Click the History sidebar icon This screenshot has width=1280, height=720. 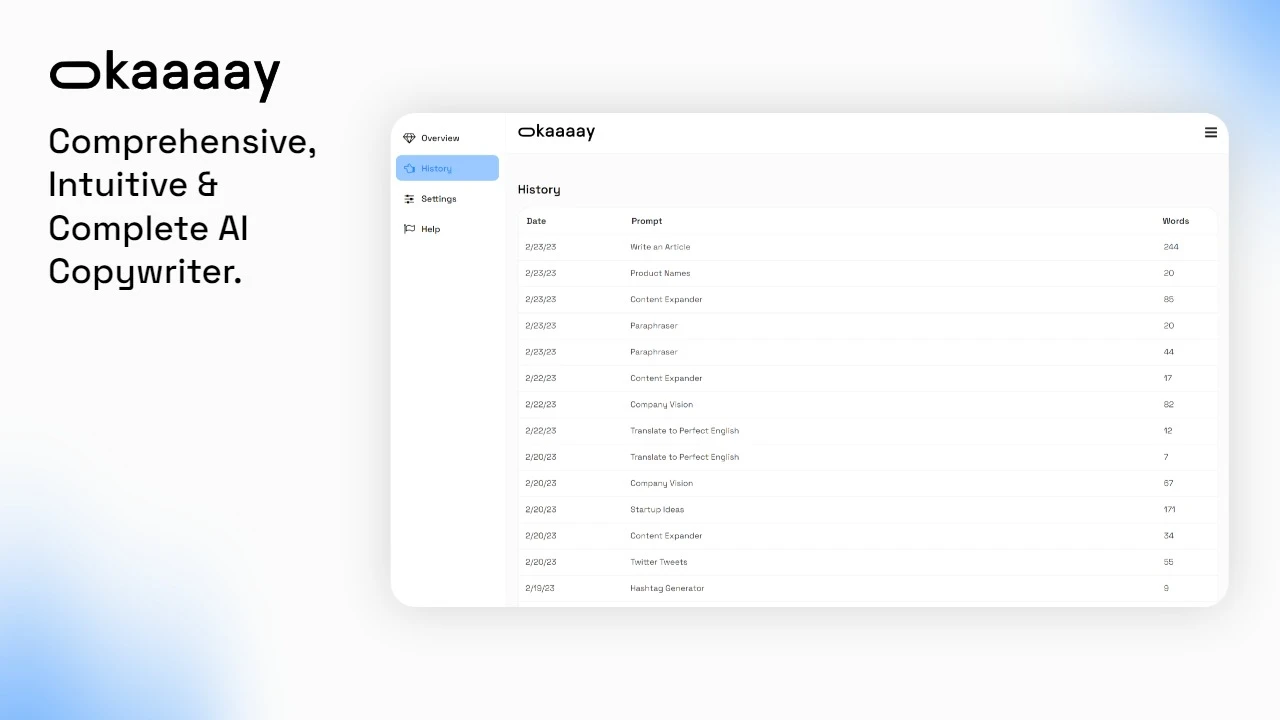click(409, 168)
